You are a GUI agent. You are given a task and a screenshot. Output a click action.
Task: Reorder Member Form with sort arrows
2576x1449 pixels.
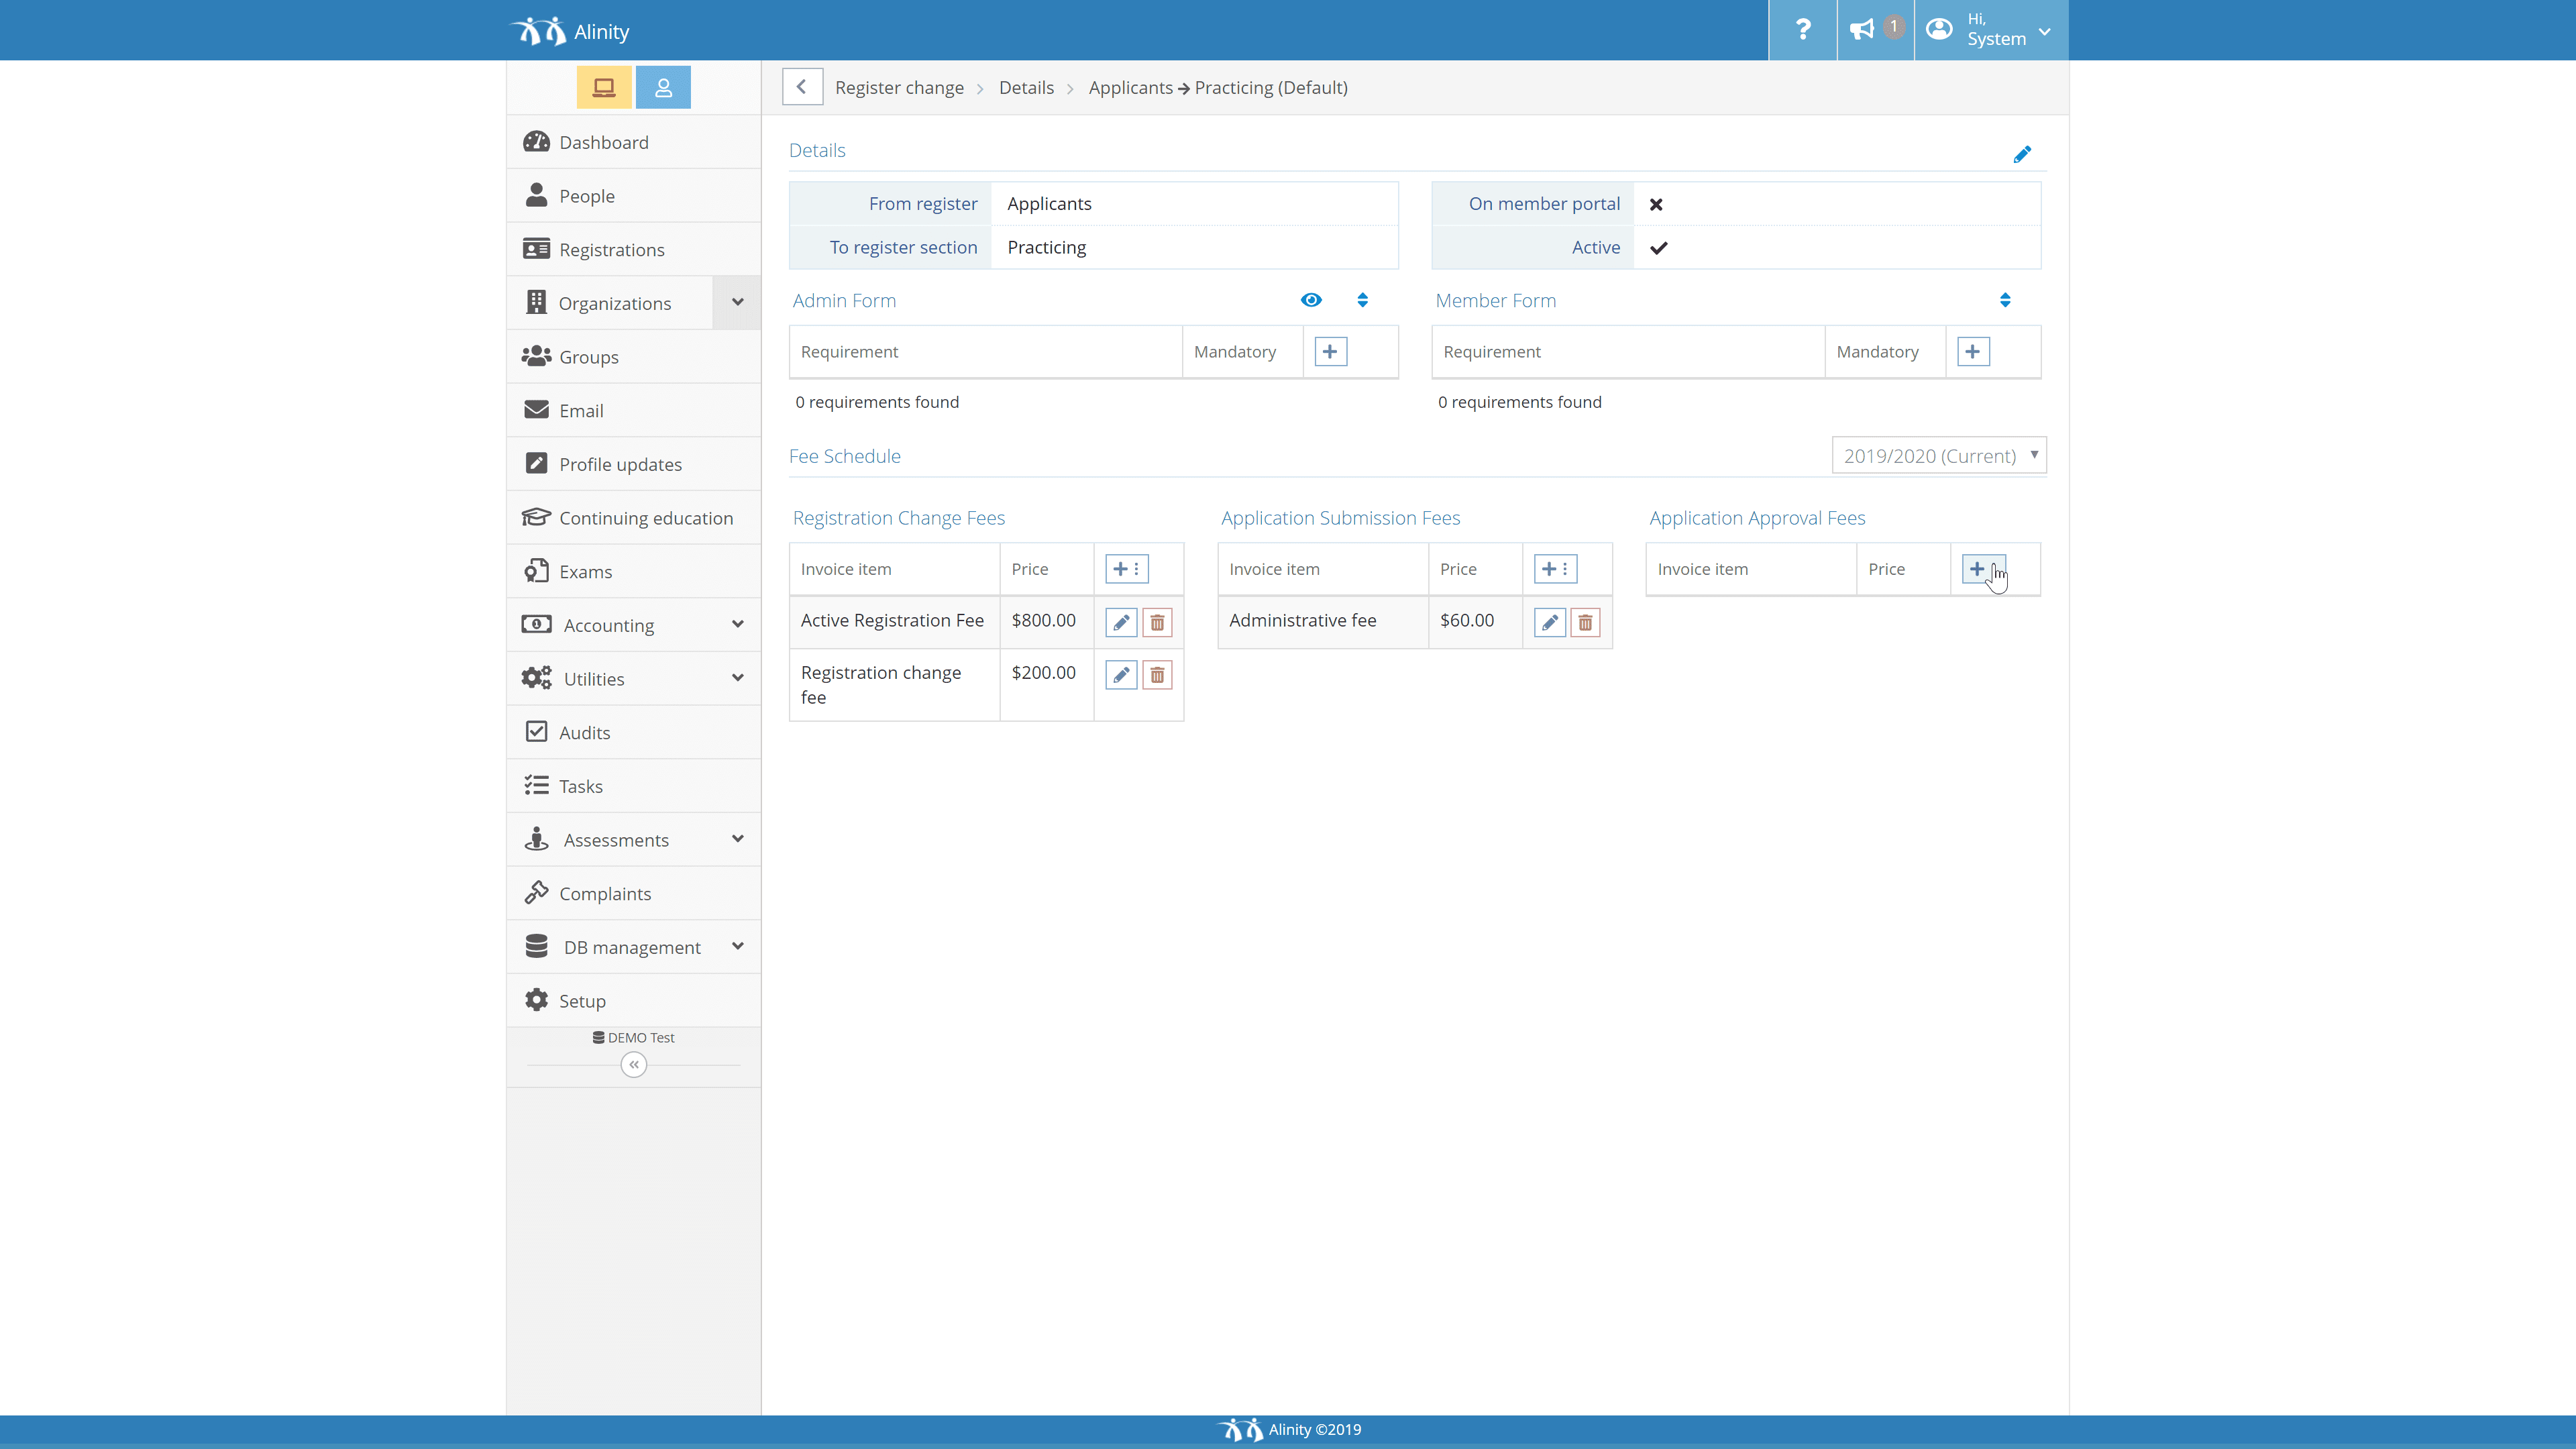(x=2005, y=300)
